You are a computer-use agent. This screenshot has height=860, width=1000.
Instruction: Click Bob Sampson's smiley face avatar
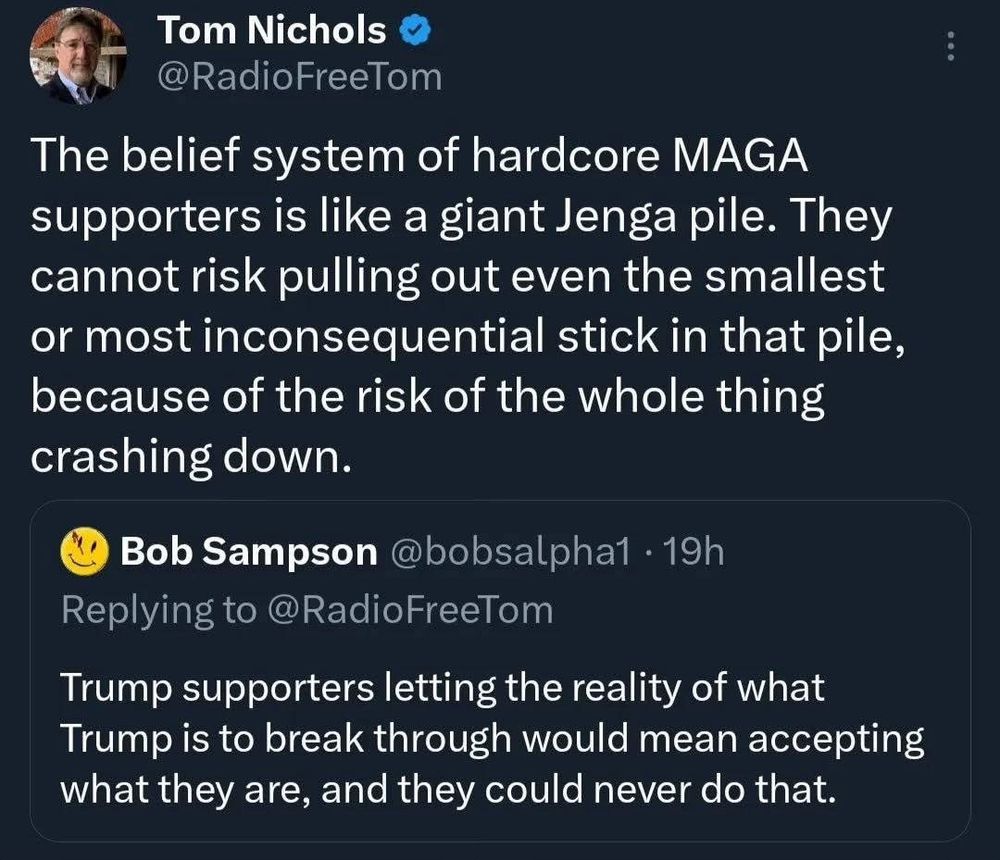pyautogui.click(x=85, y=552)
